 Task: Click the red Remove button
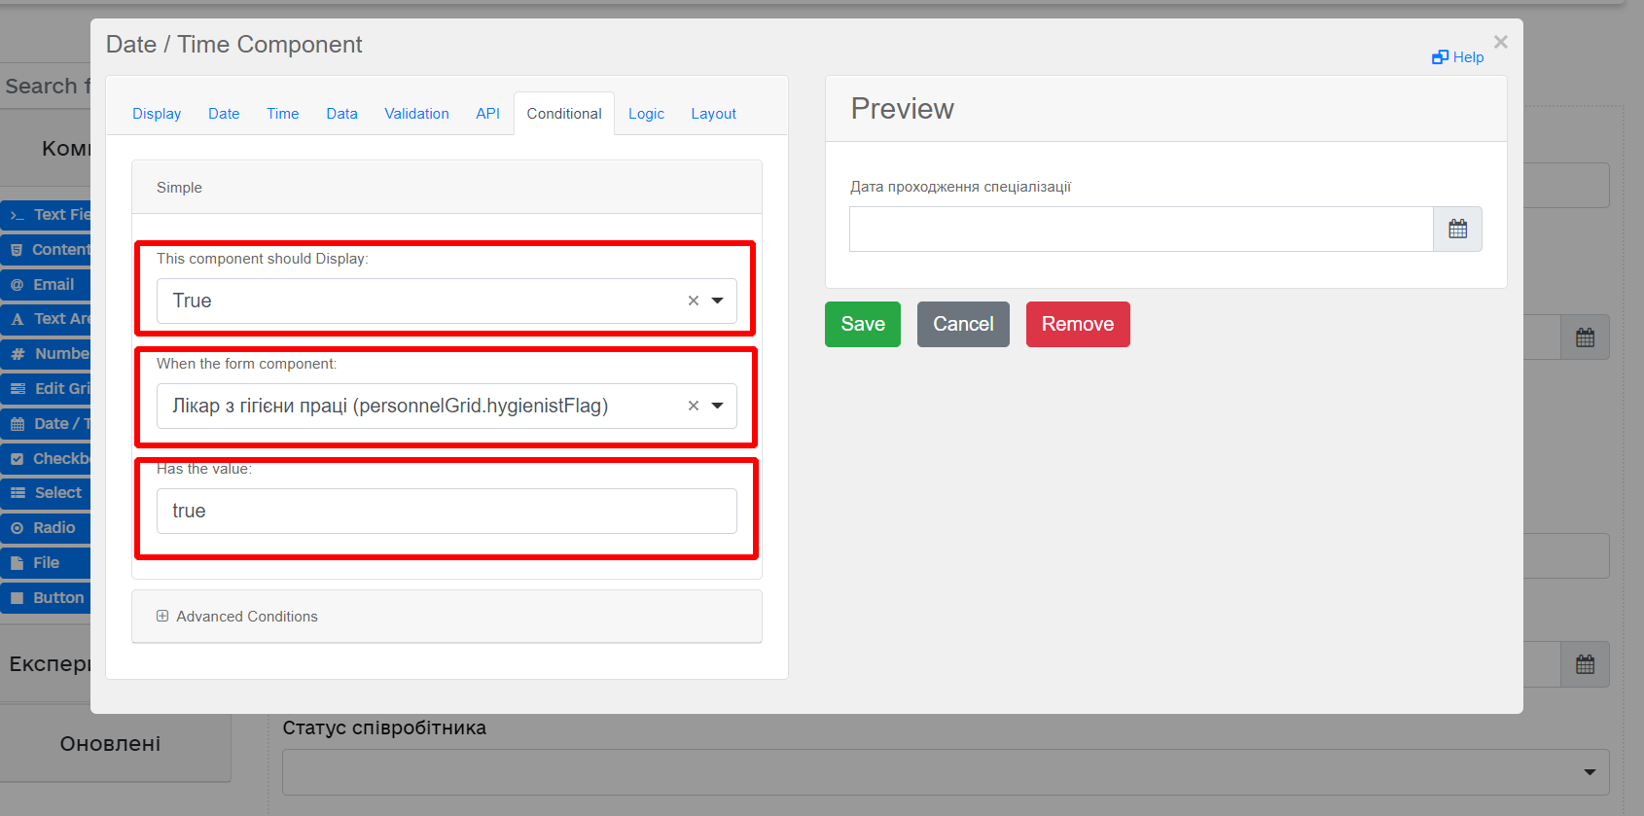(x=1077, y=324)
